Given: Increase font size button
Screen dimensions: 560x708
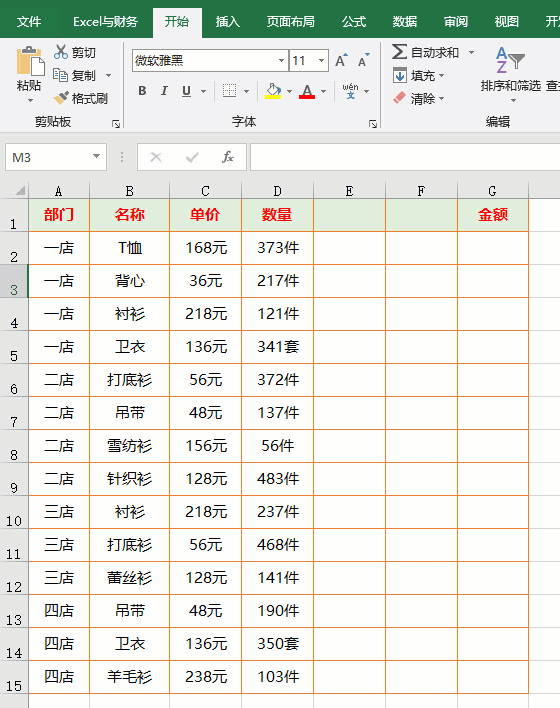Looking at the screenshot, I should (341, 61).
